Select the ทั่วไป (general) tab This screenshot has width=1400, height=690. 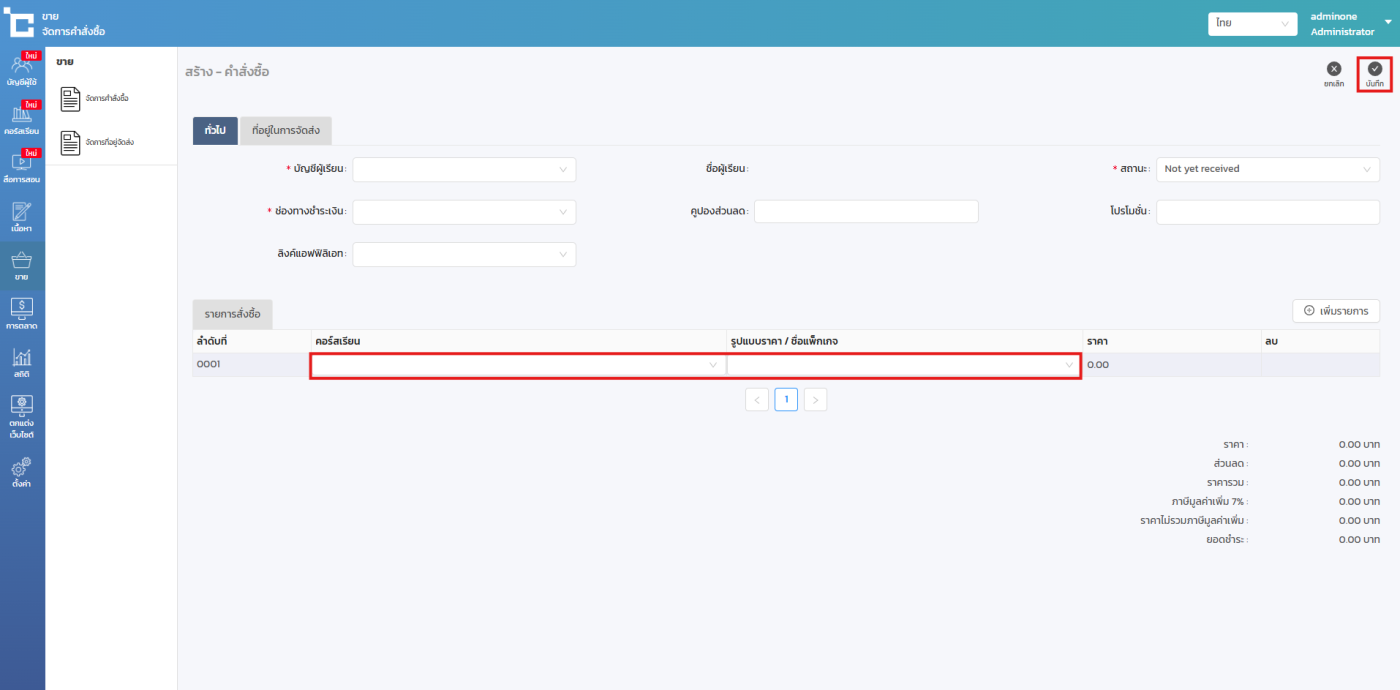pyautogui.click(x=215, y=131)
